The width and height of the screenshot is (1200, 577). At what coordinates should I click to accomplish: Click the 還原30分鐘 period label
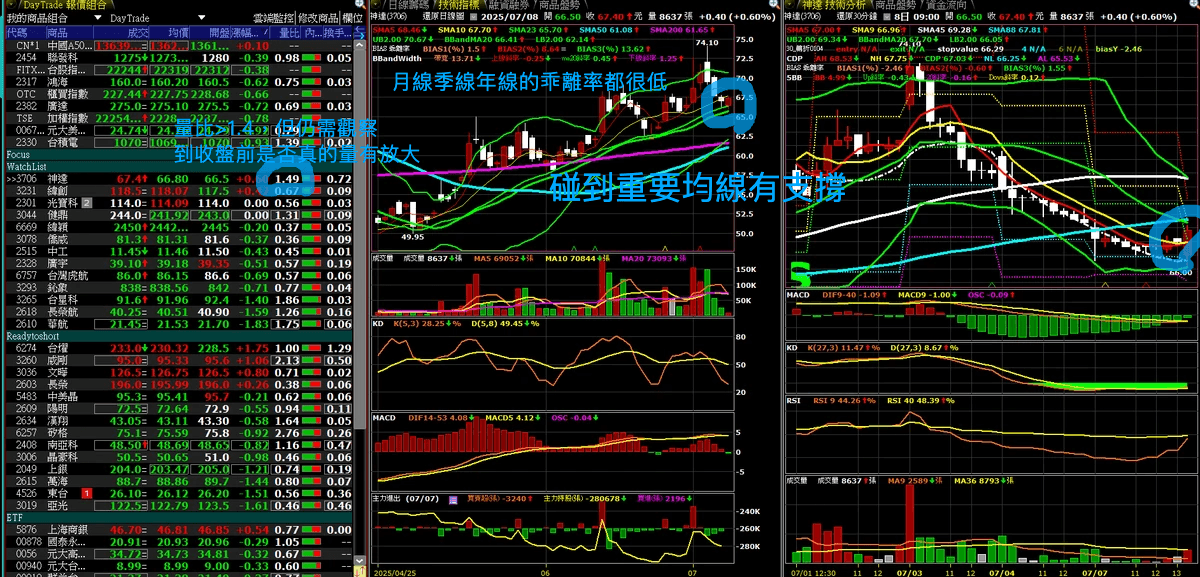[856, 17]
